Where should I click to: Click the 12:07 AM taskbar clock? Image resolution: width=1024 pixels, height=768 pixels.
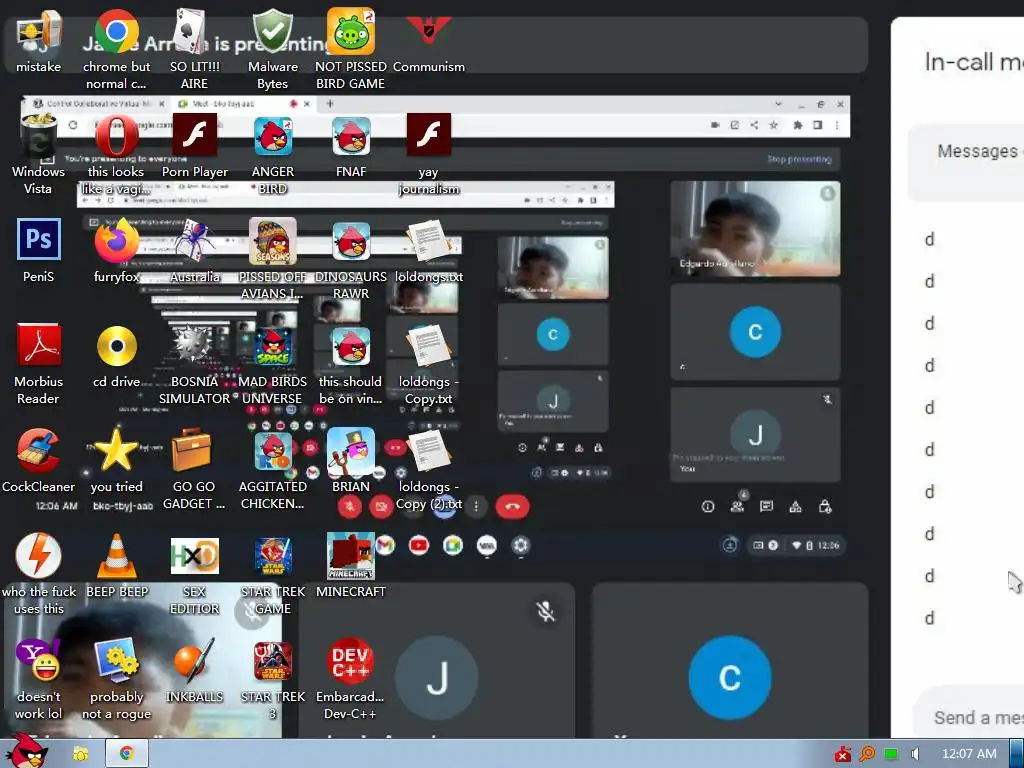[x=969, y=754]
